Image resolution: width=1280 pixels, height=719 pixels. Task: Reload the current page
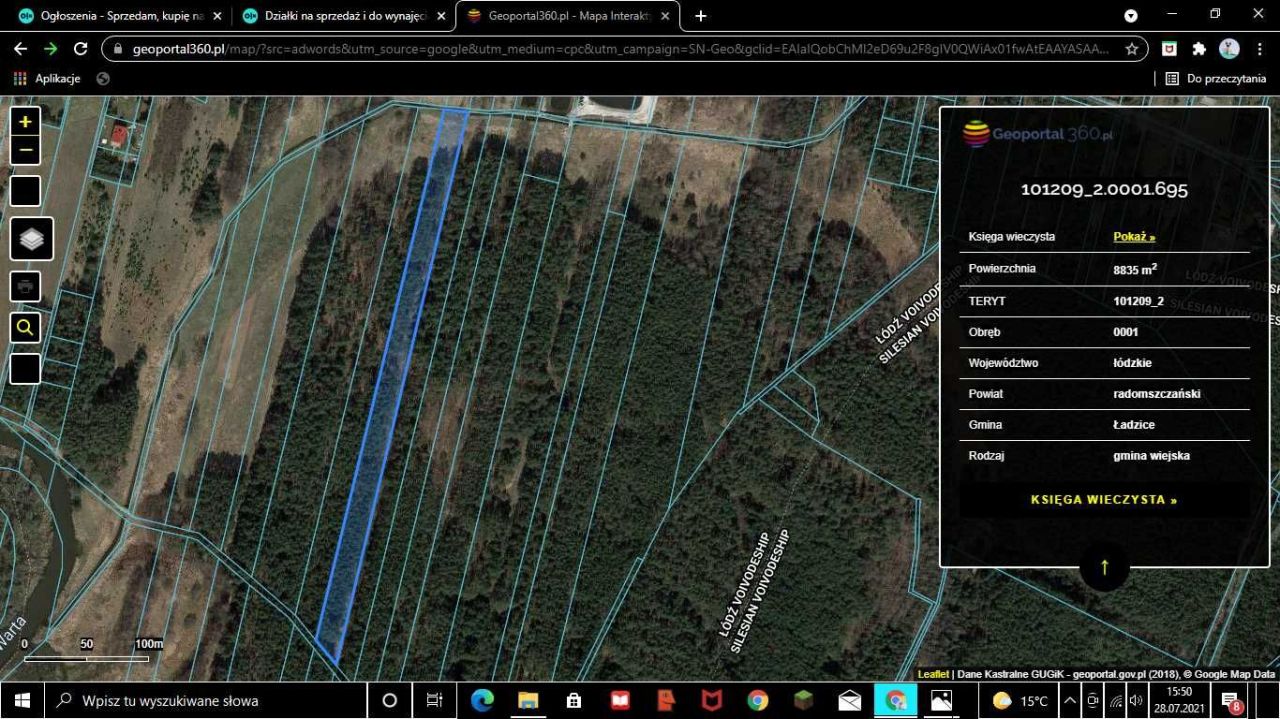[81, 48]
